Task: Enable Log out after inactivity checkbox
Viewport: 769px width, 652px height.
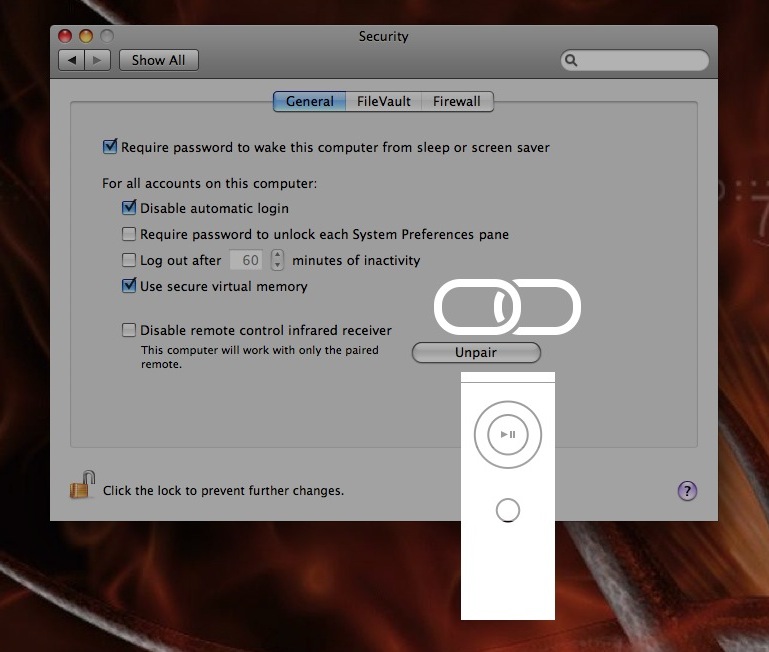Action: pos(128,260)
